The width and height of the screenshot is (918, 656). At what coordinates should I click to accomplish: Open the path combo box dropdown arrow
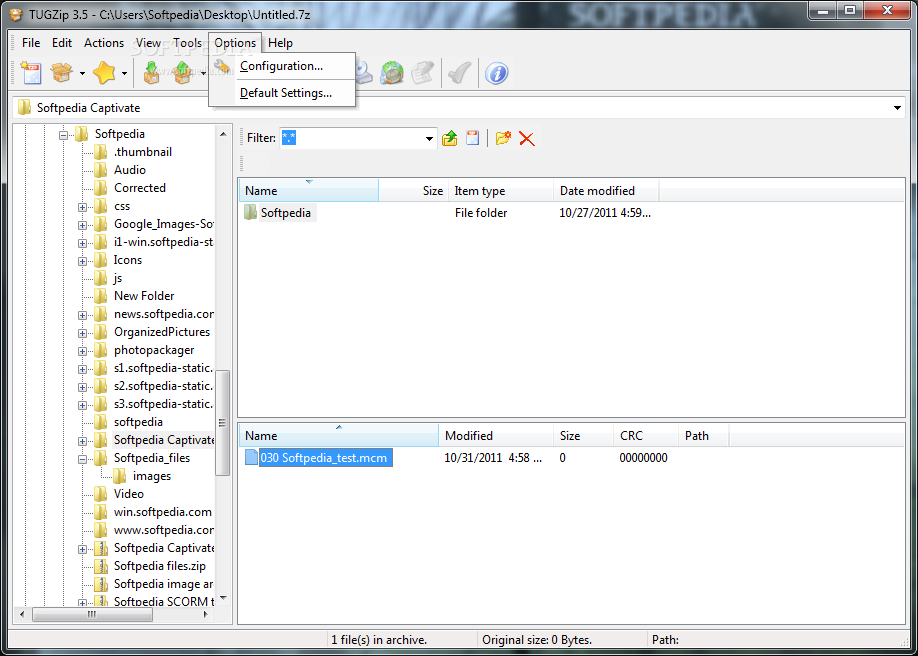pyautogui.click(x=898, y=108)
